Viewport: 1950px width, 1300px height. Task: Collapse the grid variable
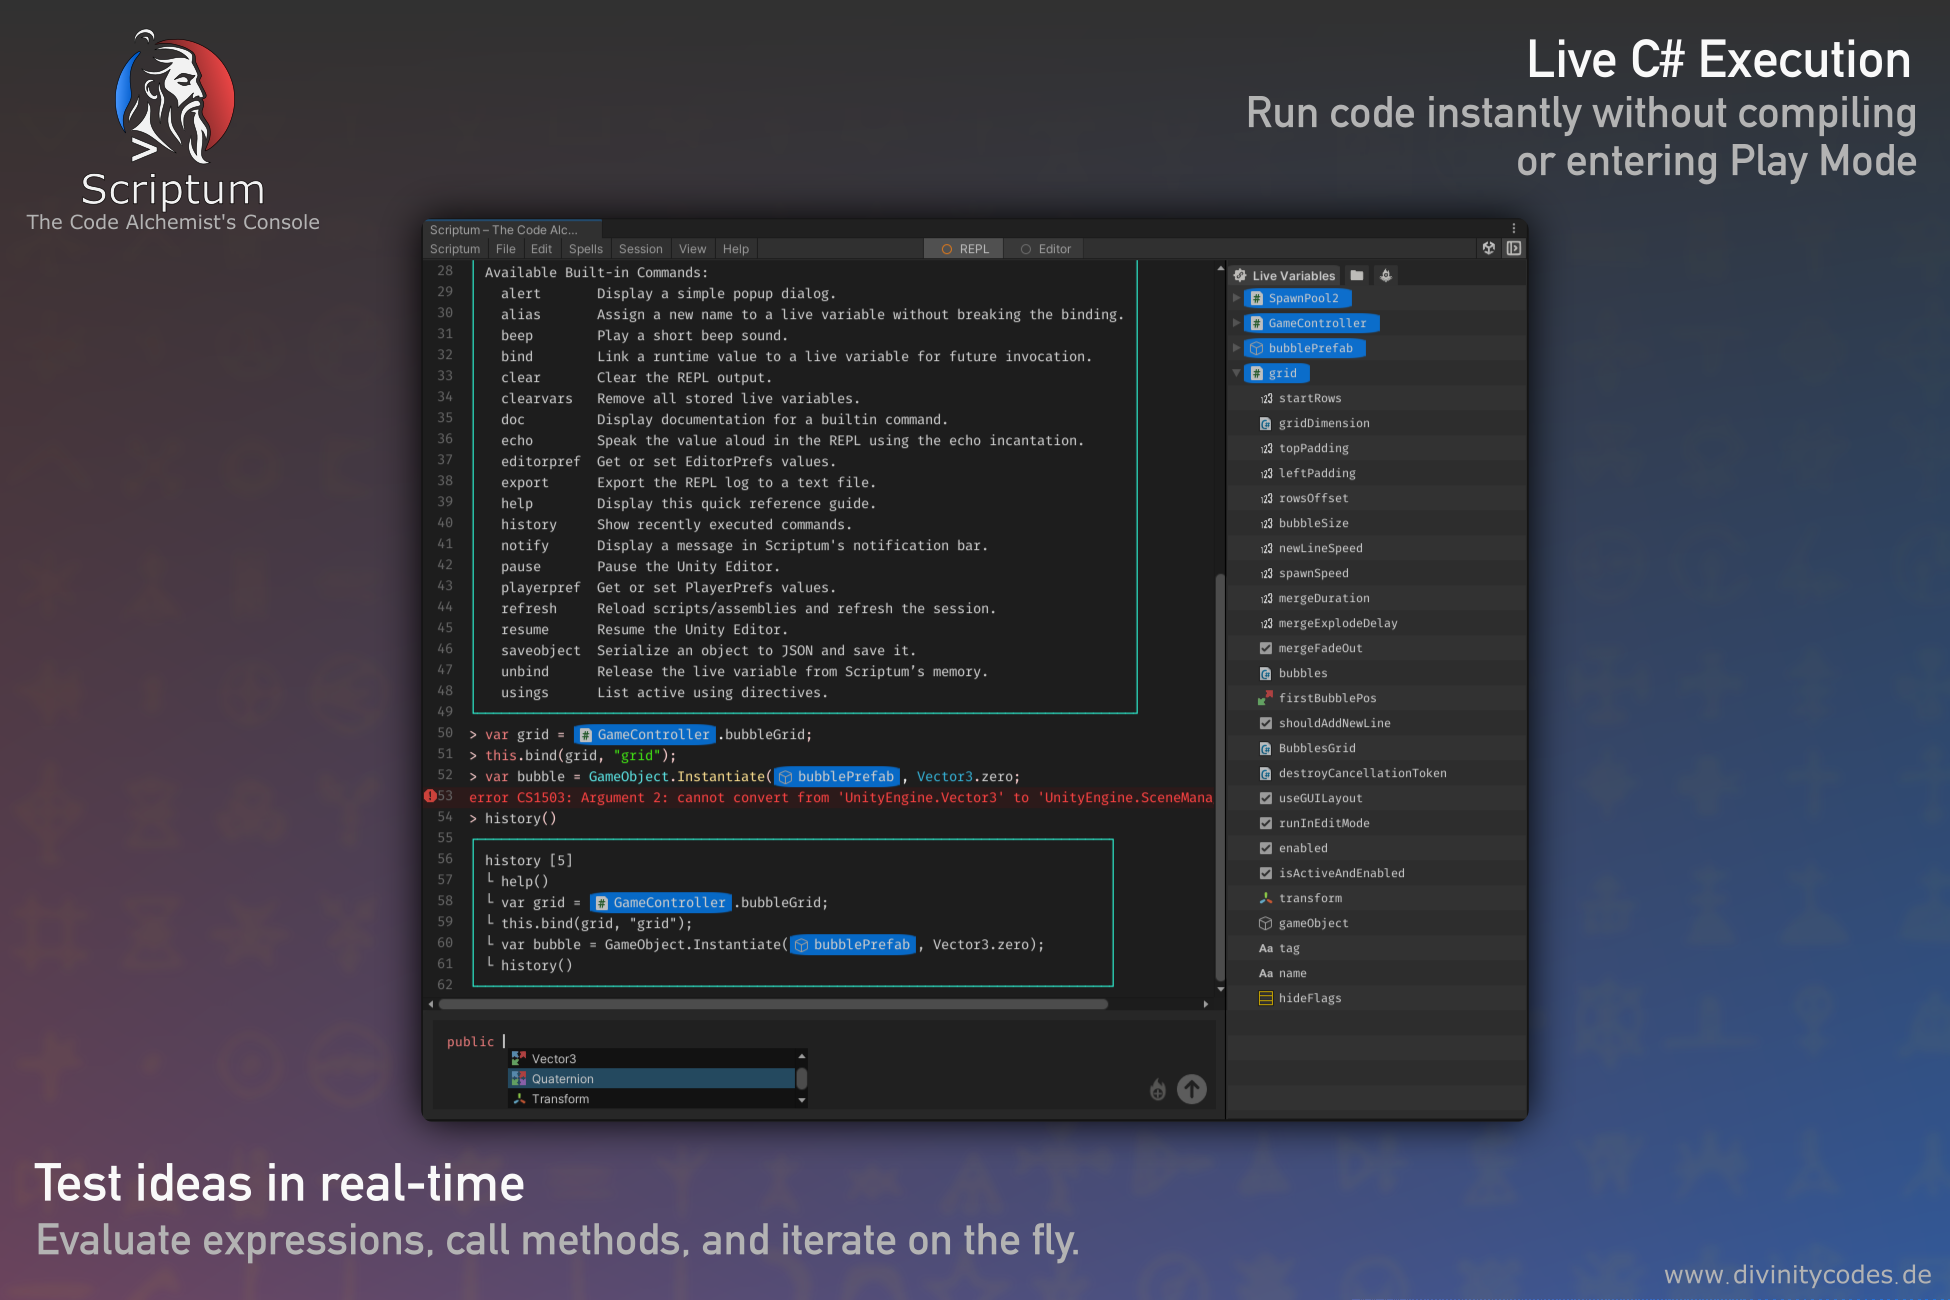pos(1236,373)
